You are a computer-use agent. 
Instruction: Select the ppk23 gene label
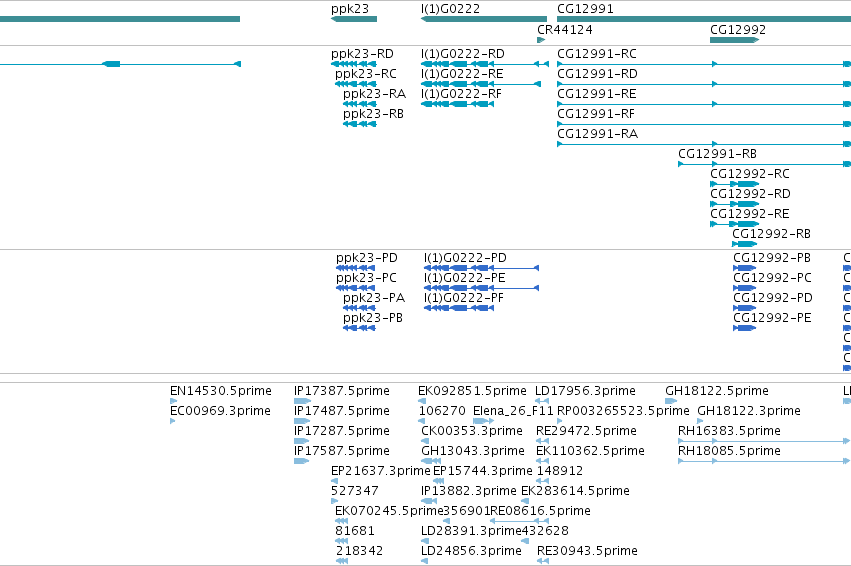[350, 9]
